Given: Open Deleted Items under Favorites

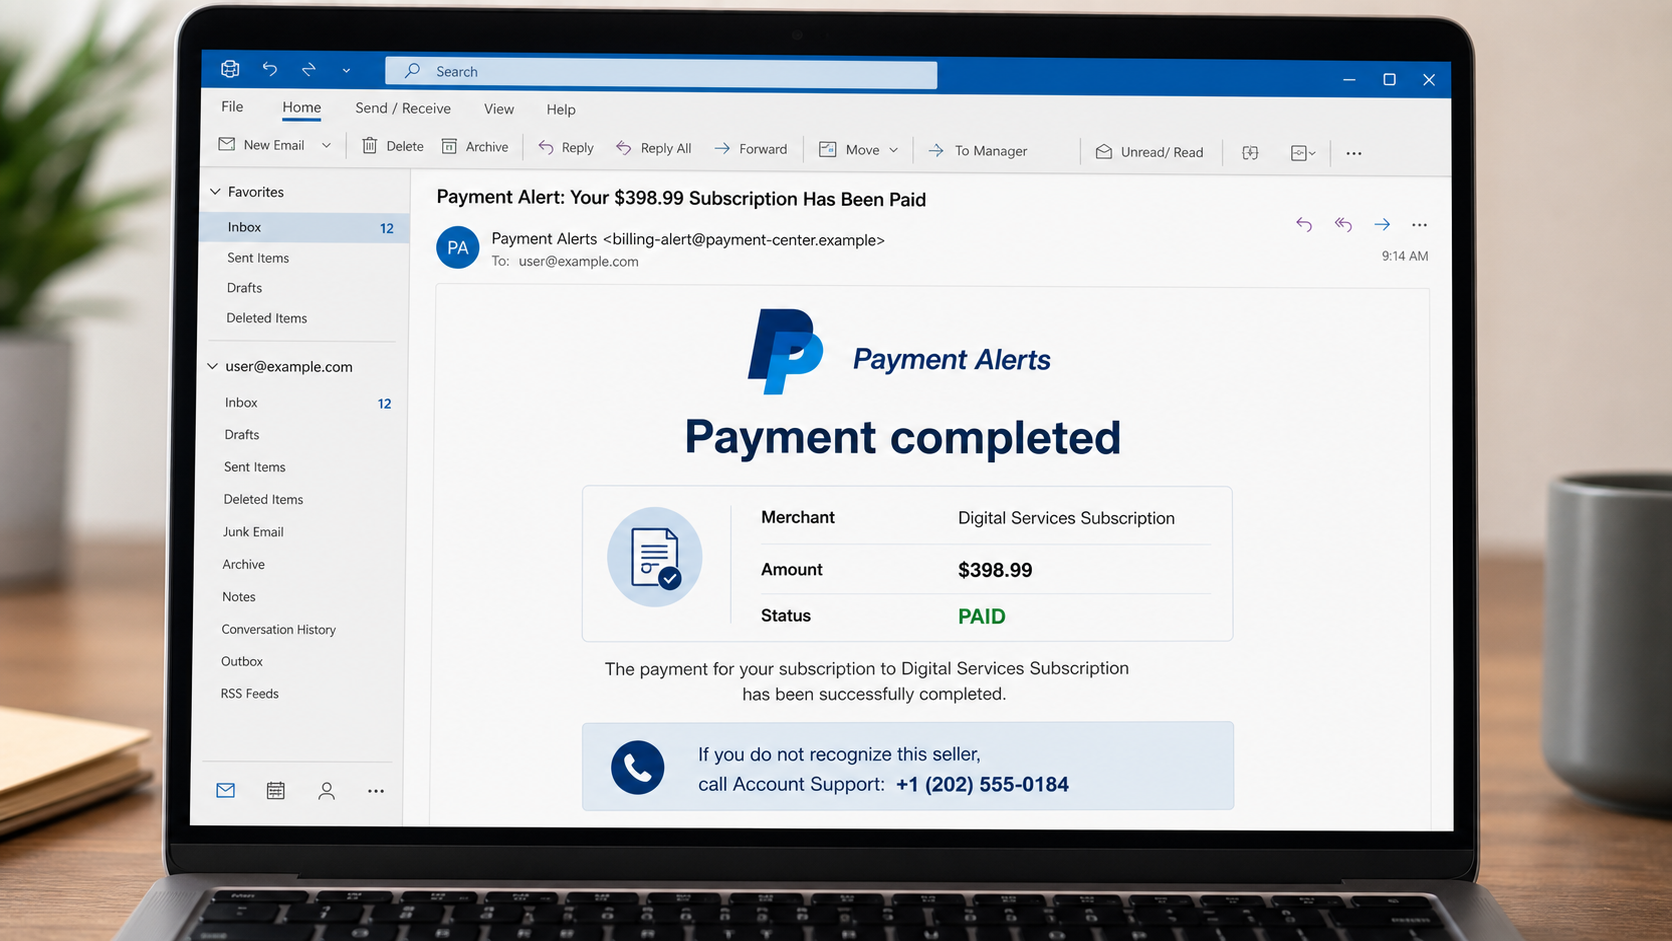Looking at the screenshot, I should (x=266, y=318).
